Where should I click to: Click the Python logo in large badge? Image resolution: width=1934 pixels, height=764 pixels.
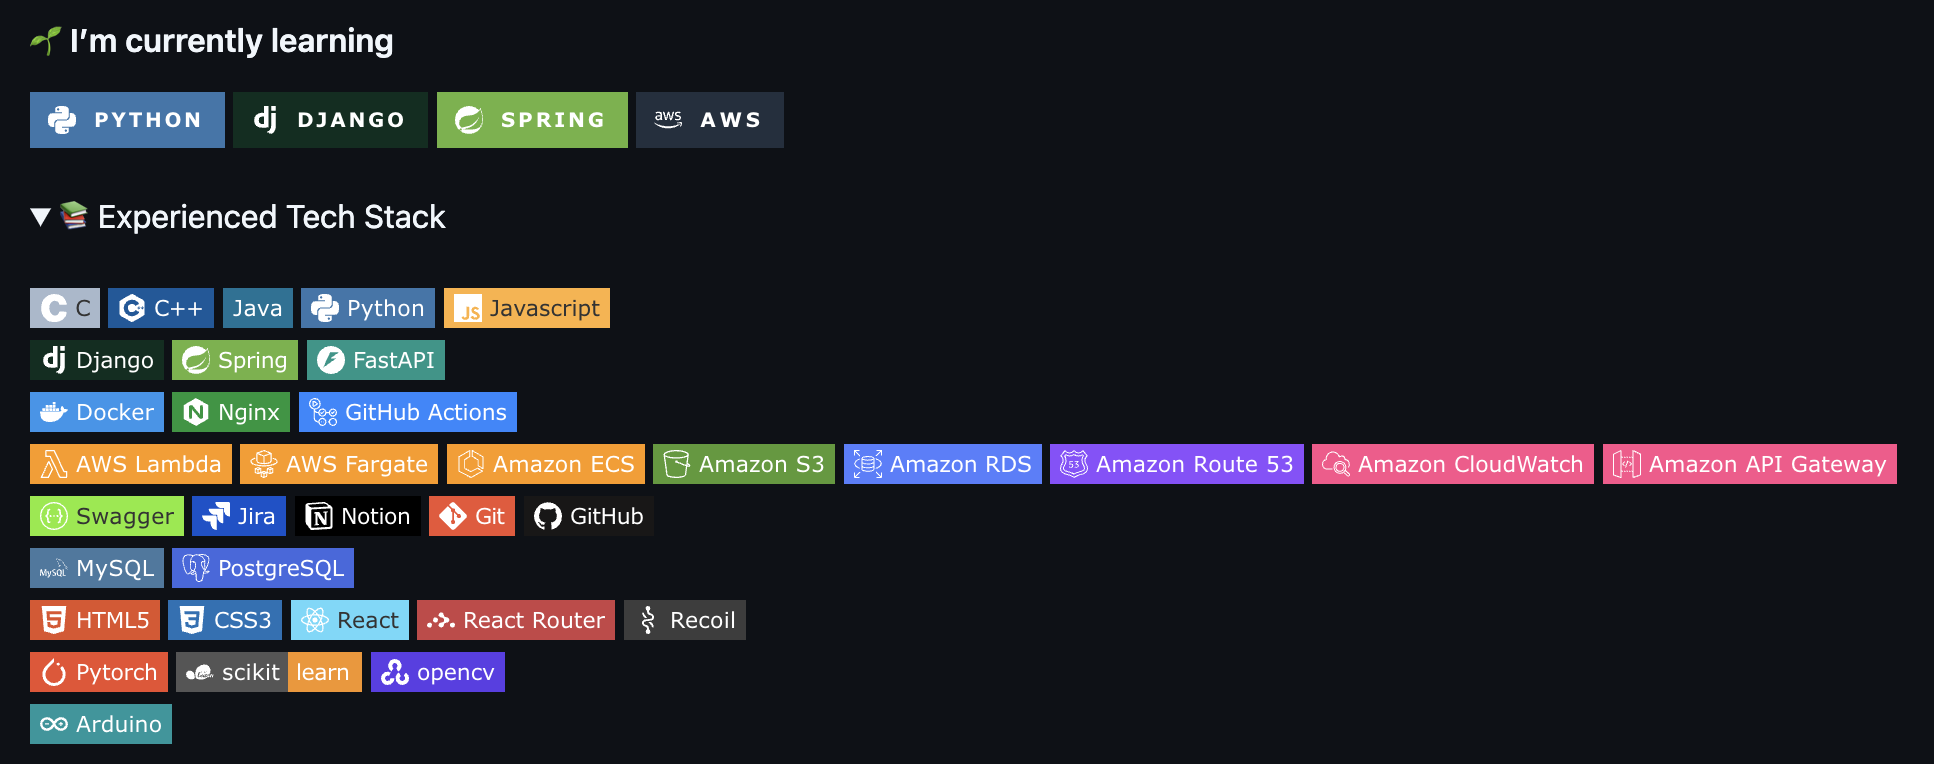pos(62,120)
